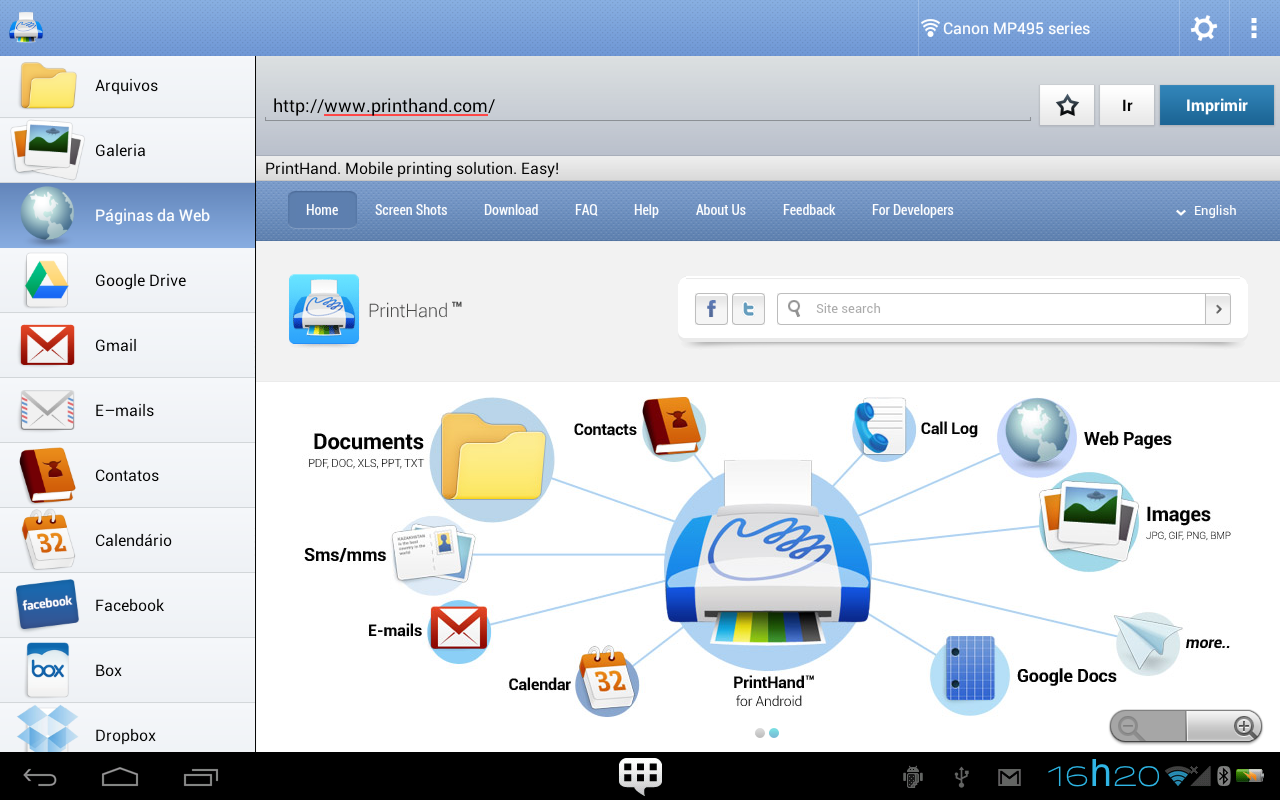Click the Call Log phone graphic
The width and height of the screenshot is (1280, 800).
pyautogui.click(x=882, y=428)
